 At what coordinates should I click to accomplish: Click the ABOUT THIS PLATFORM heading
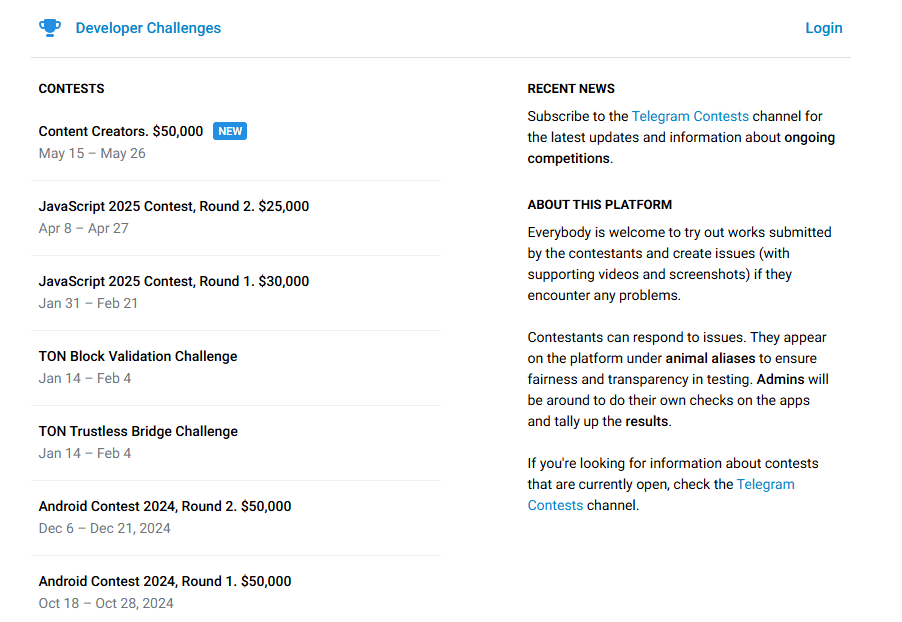pyautogui.click(x=600, y=205)
